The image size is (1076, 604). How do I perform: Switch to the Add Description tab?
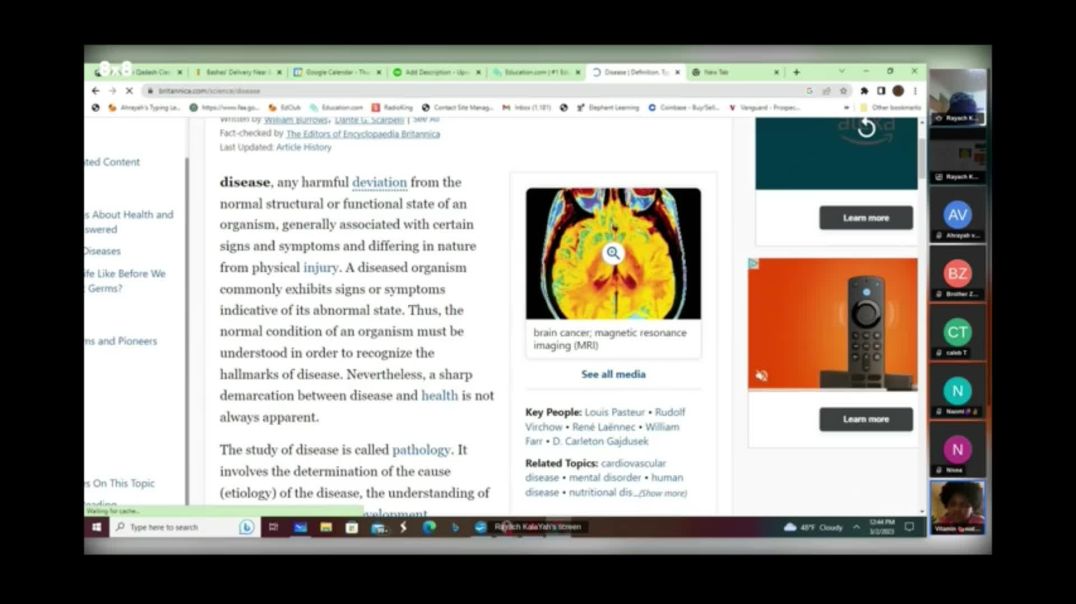(436, 72)
